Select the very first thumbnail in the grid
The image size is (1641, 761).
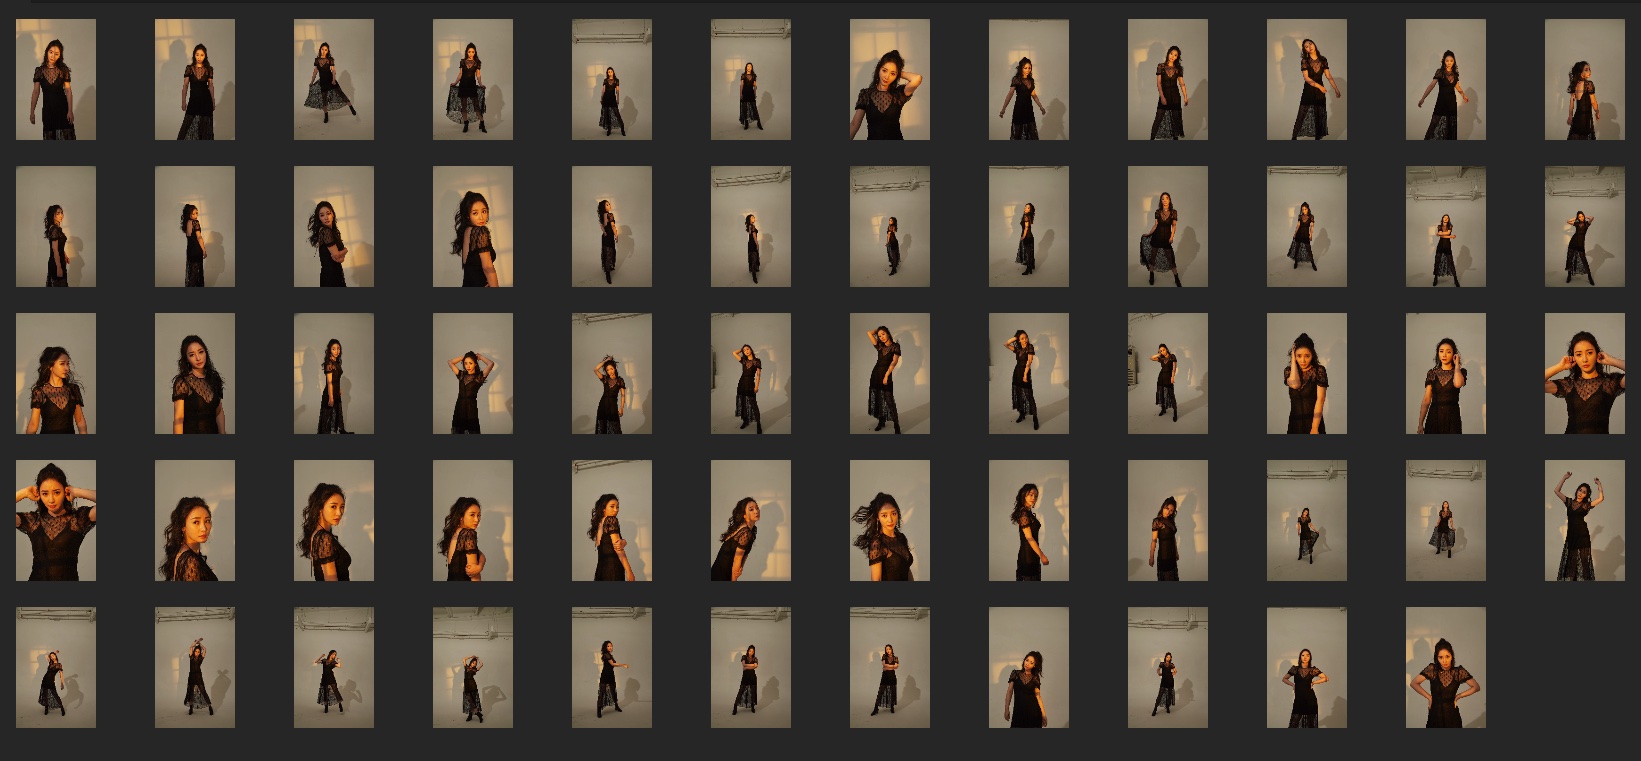click(x=56, y=79)
